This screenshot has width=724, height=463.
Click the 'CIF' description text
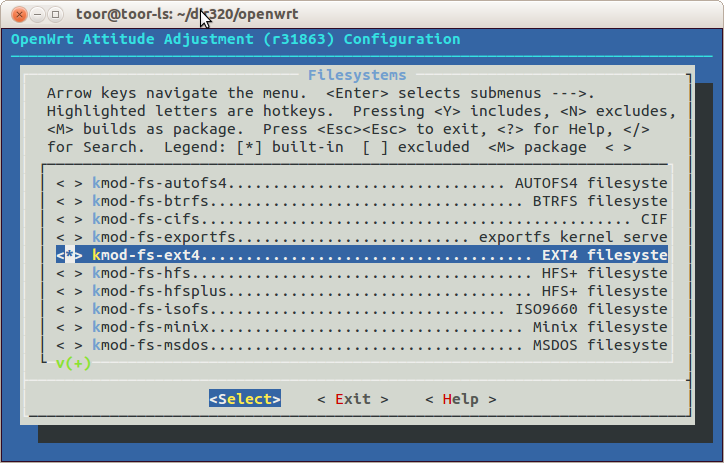[x=654, y=219]
